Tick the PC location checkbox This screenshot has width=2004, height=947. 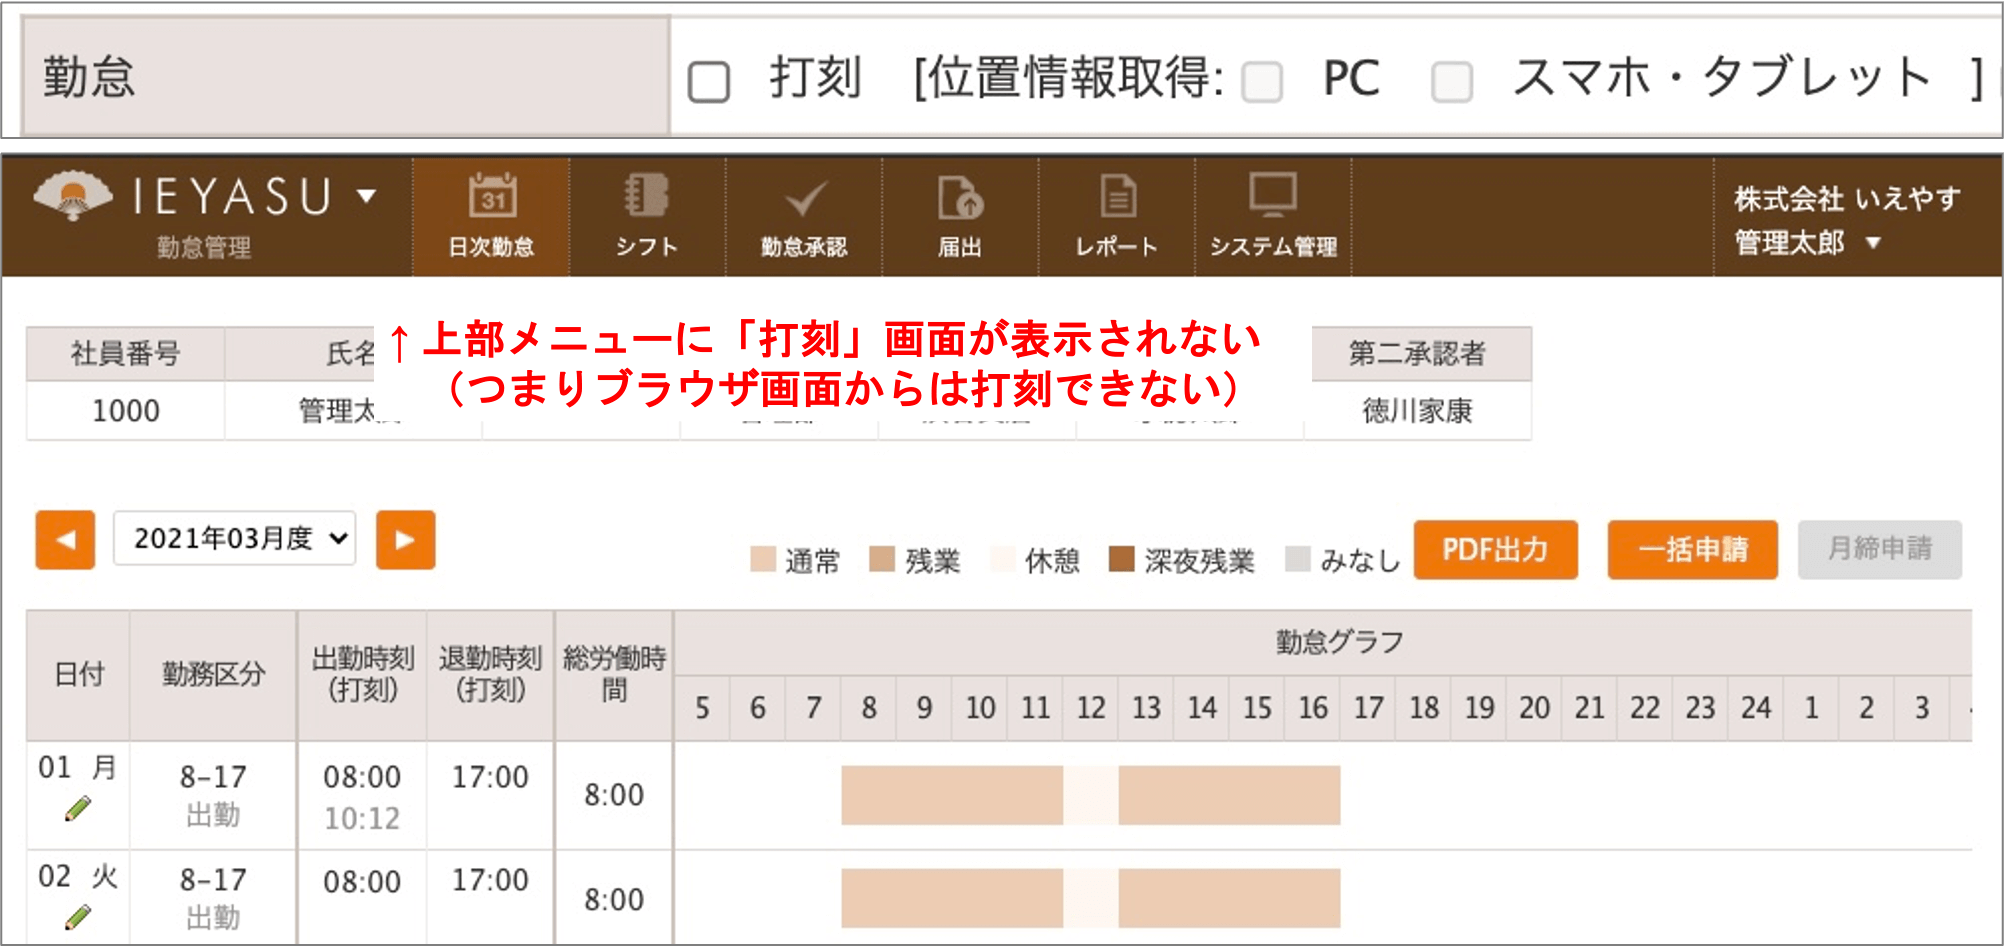point(1262,82)
